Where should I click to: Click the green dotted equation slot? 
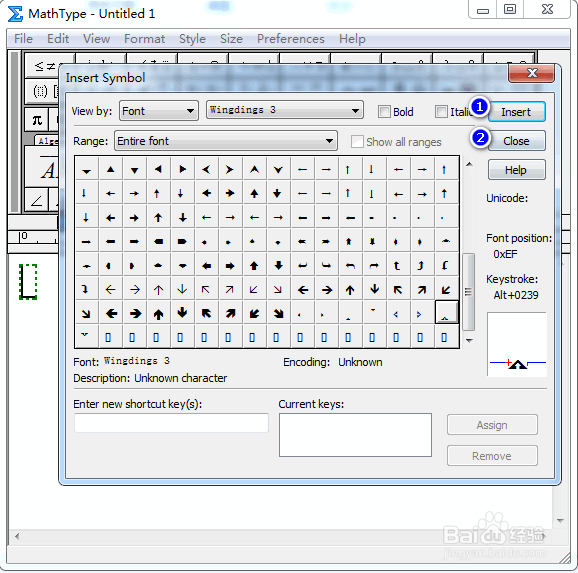pyautogui.click(x=28, y=282)
